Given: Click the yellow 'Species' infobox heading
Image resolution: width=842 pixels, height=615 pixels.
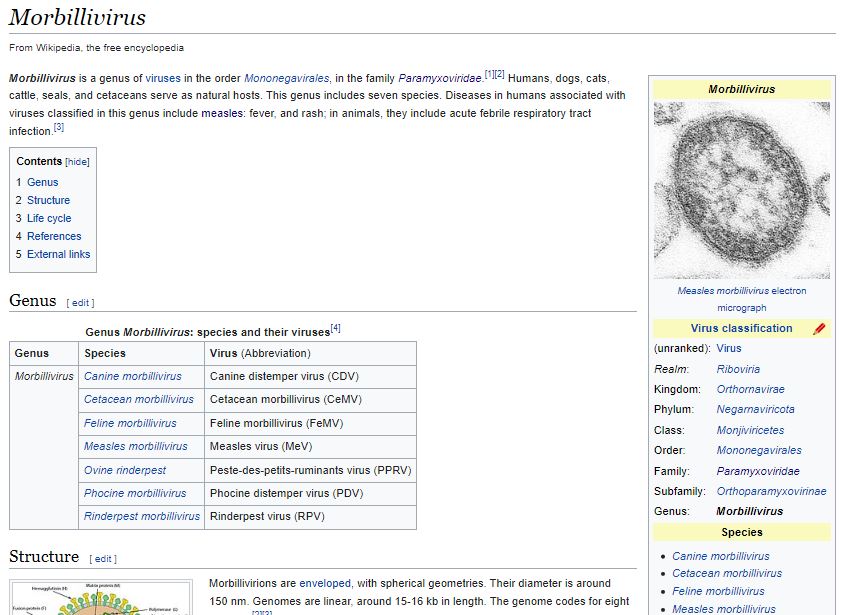Looking at the screenshot, I should point(742,532).
